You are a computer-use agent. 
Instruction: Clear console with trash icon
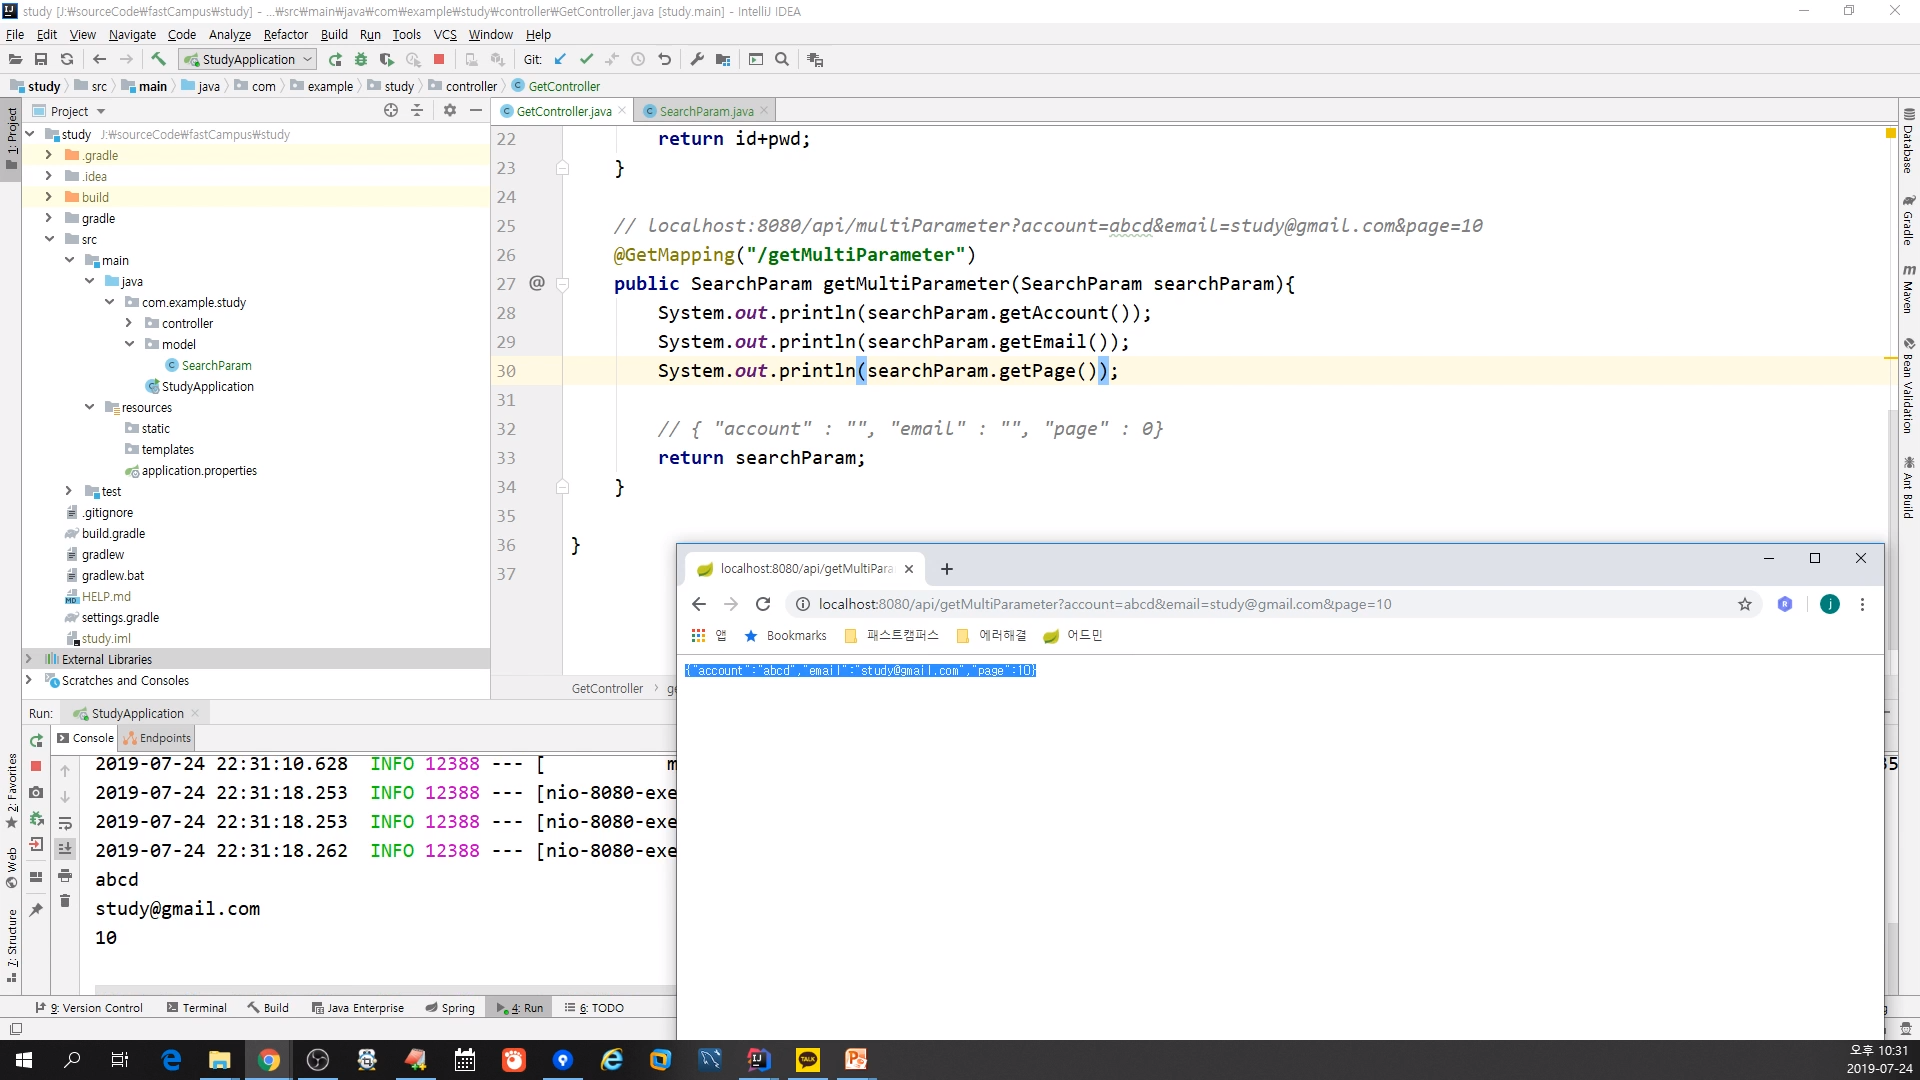tap(65, 901)
